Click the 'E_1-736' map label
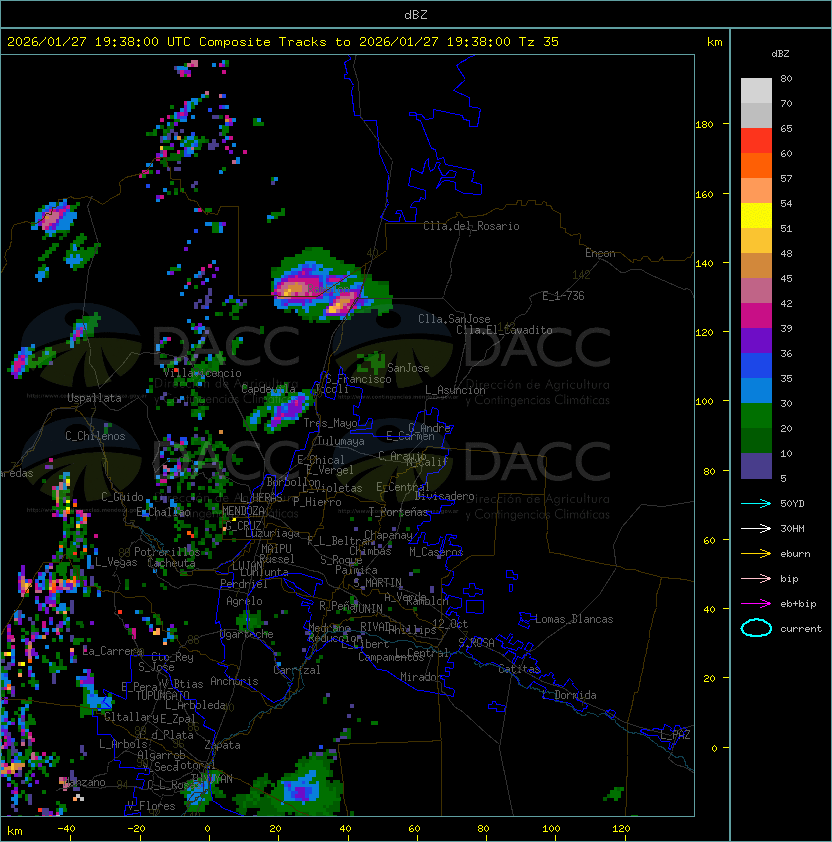 563,296
